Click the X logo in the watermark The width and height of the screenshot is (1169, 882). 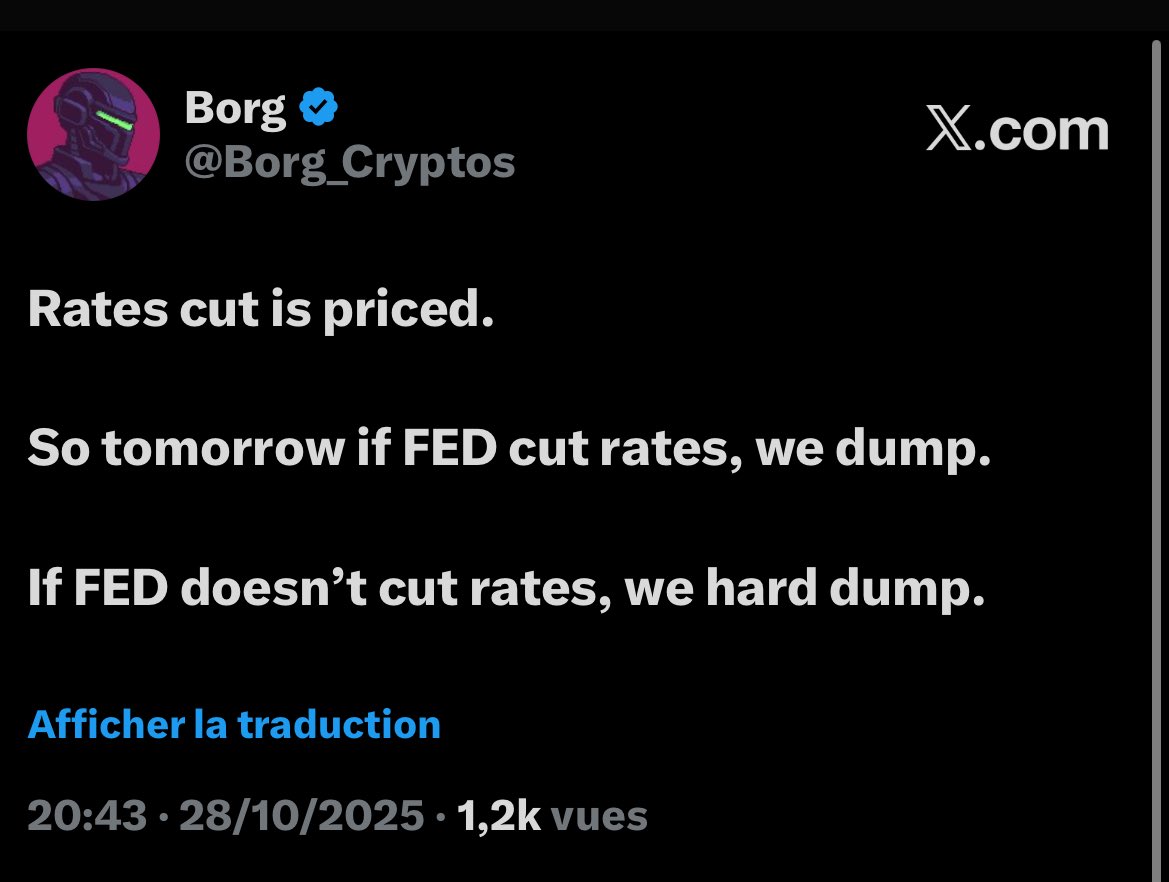[x=946, y=131]
